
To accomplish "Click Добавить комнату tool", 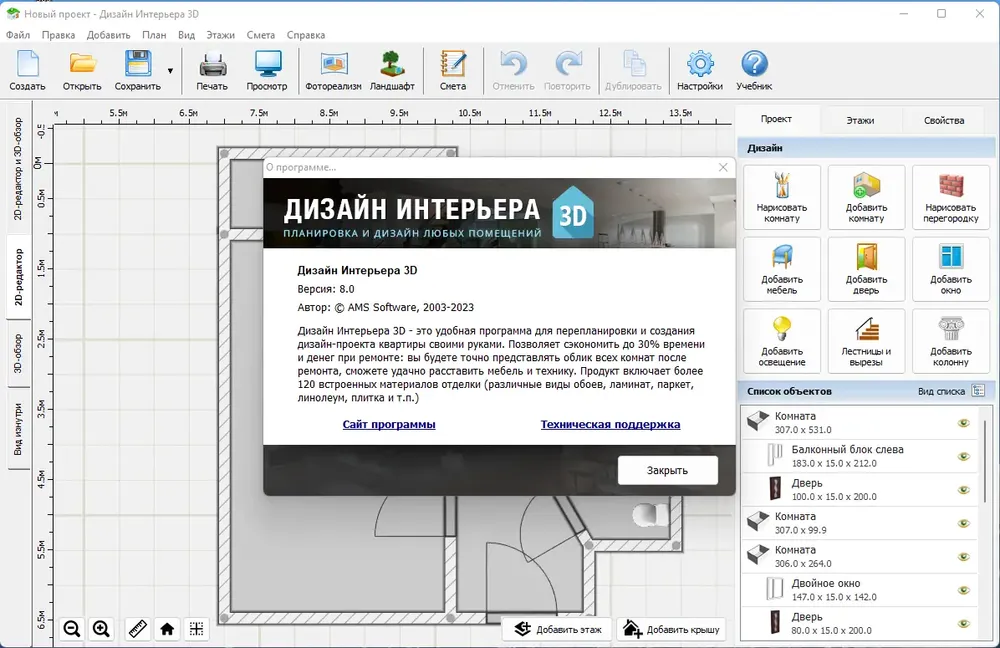I will (x=866, y=197).
